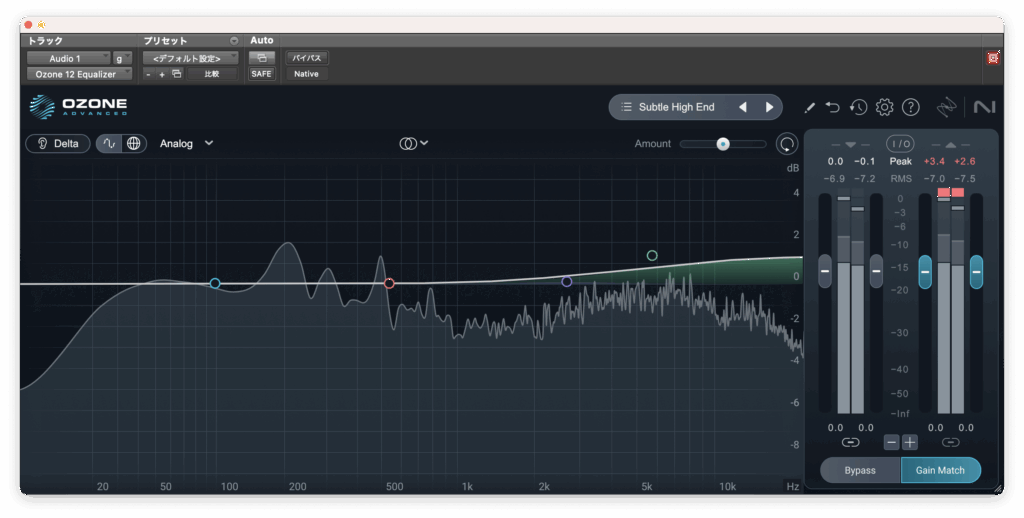Click the undo arrow icon

point(833,107)
